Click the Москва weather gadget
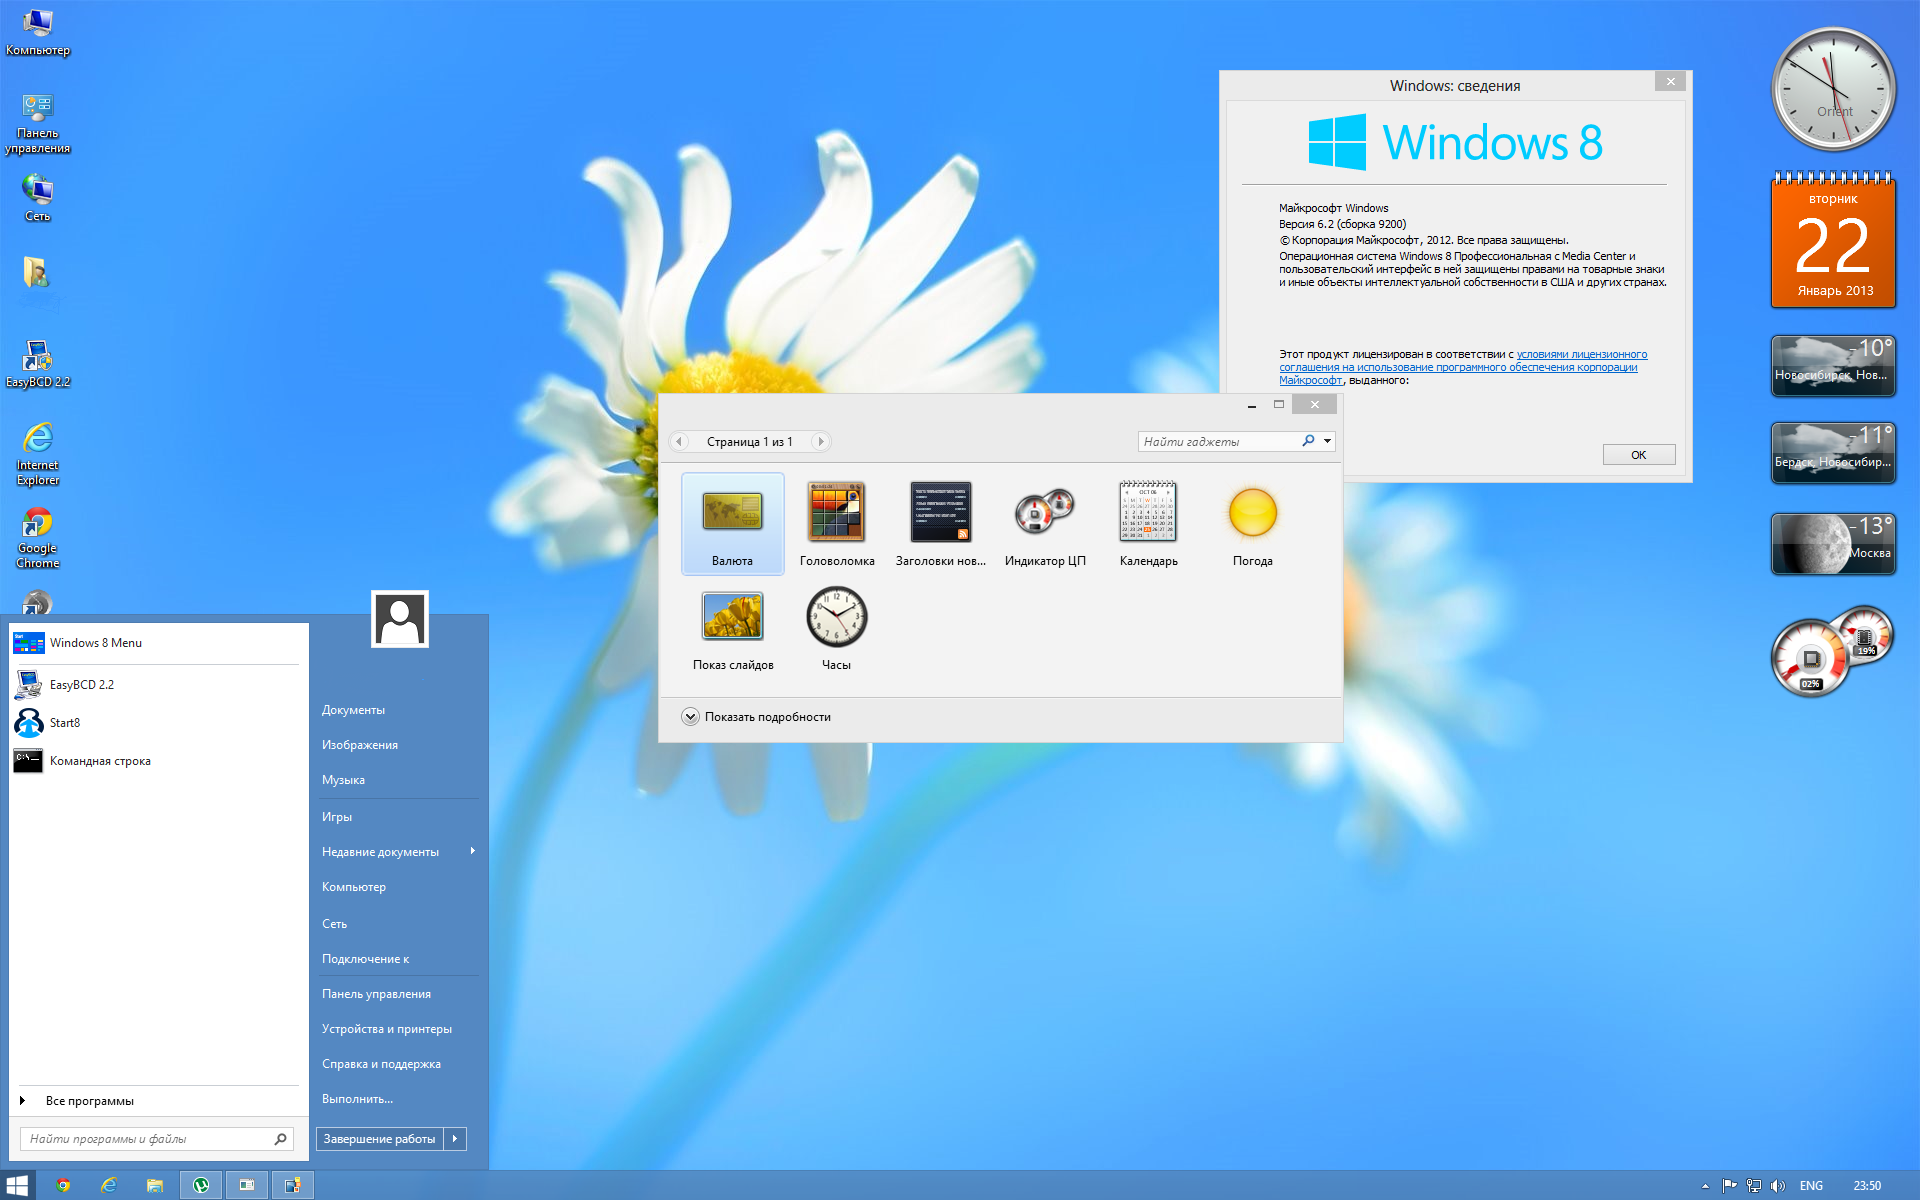This screenshot has width=1920, height=1200. tap(1834, 544)
